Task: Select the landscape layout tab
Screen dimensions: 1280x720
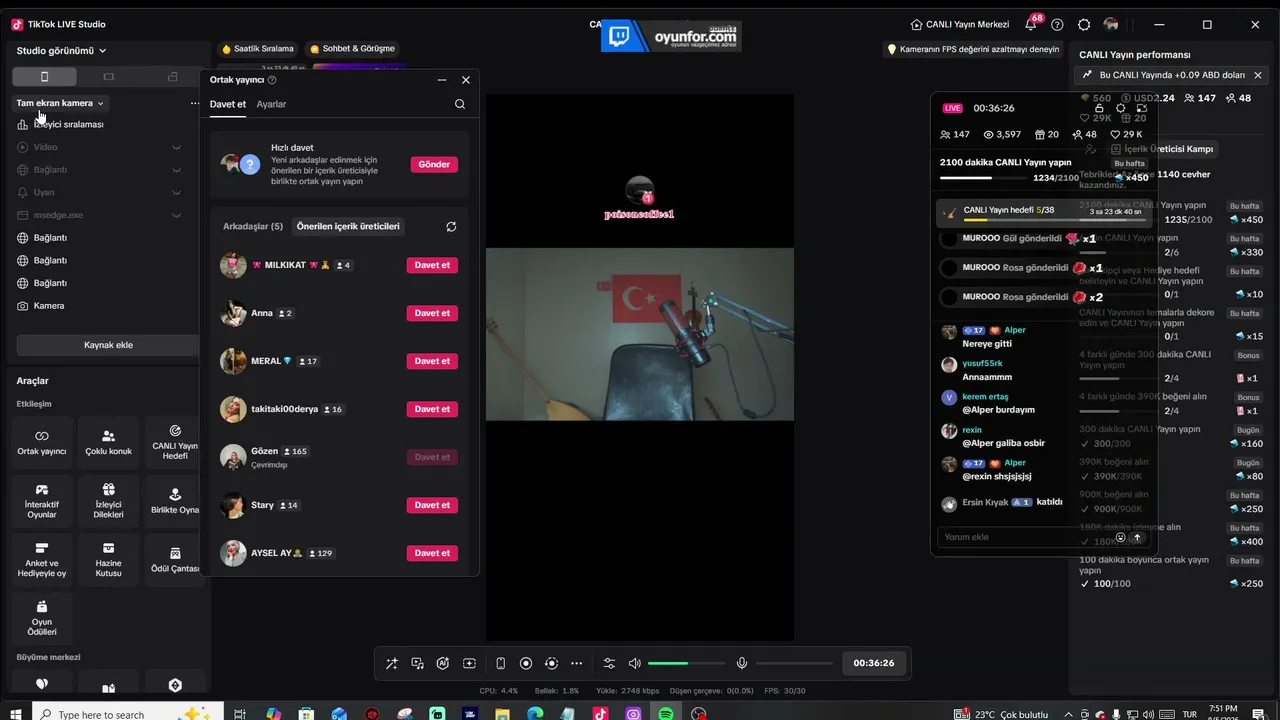Action: [x=108, y=77]
